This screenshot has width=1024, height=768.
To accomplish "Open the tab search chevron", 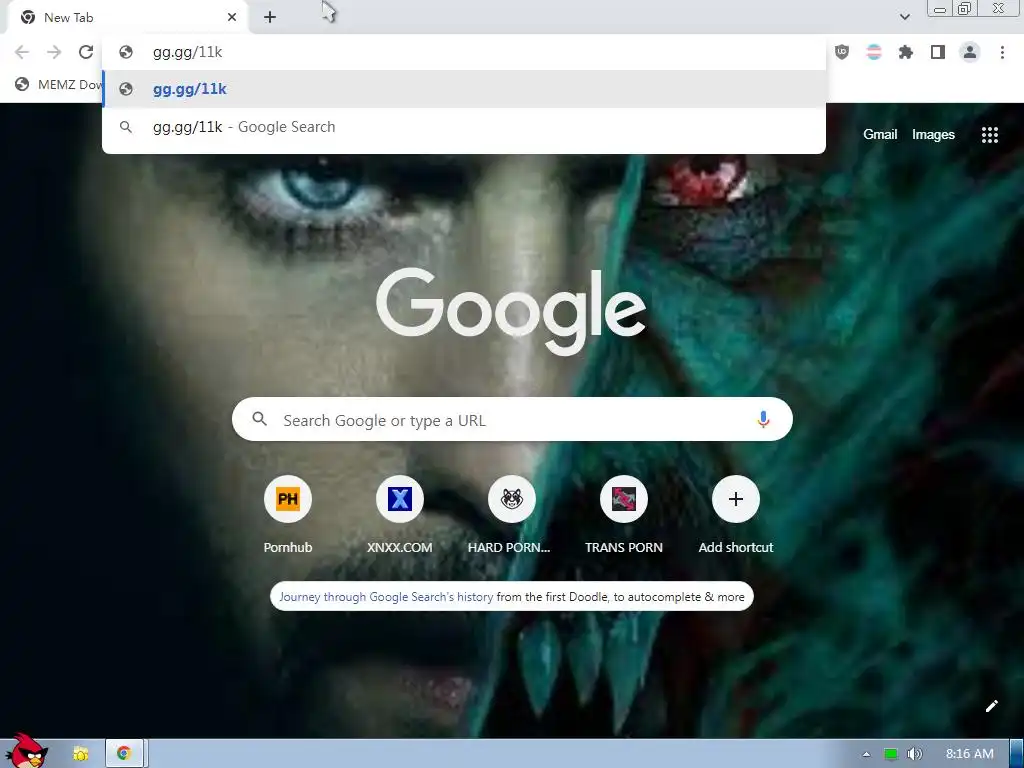I will pos(904,17).
